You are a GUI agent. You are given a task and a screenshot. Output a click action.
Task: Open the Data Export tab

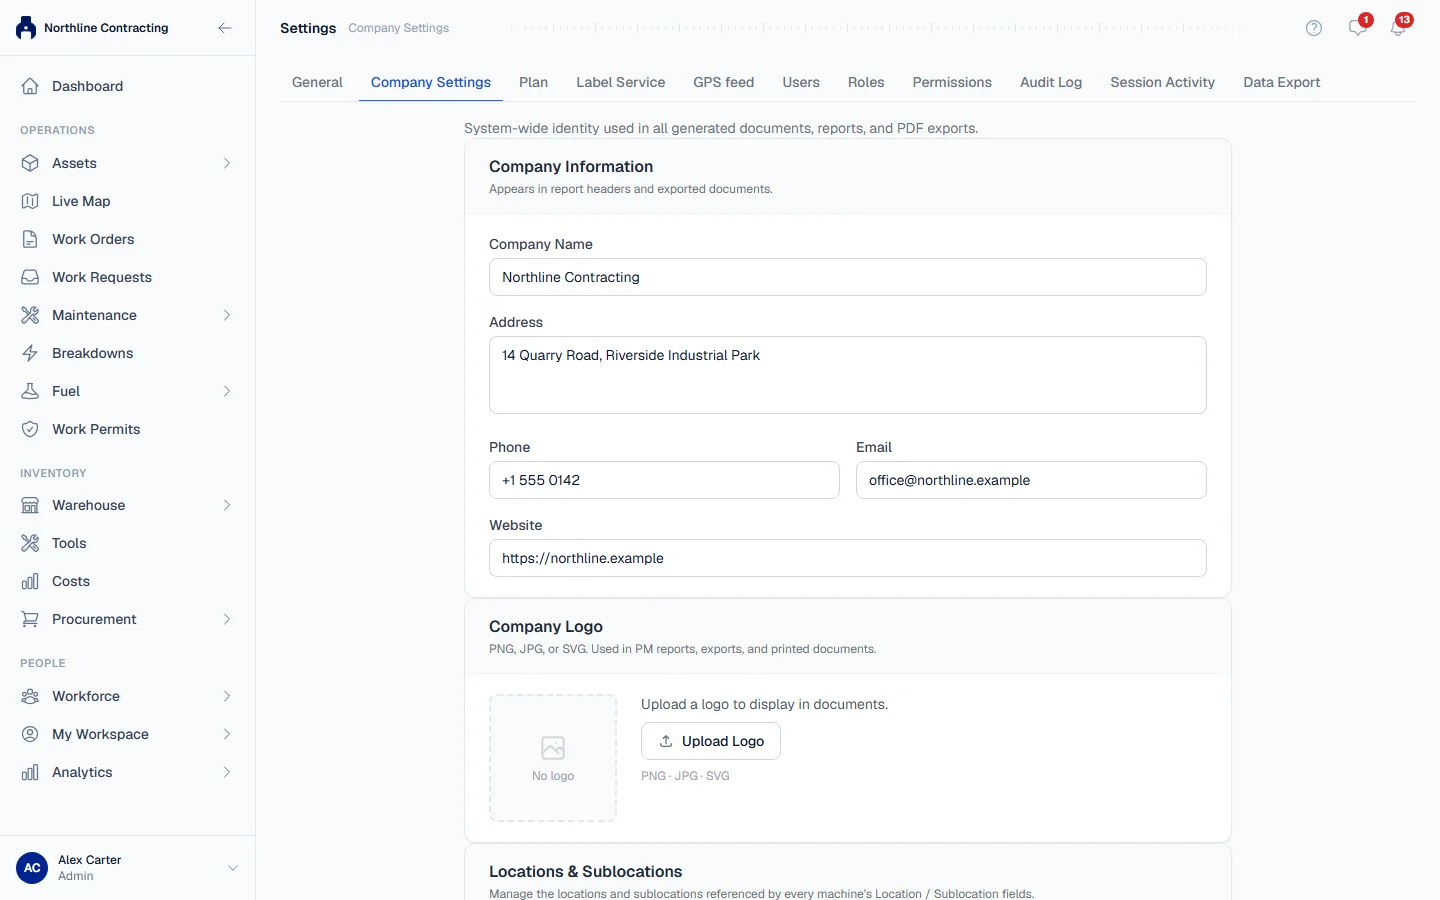[x=1282, y=82]
